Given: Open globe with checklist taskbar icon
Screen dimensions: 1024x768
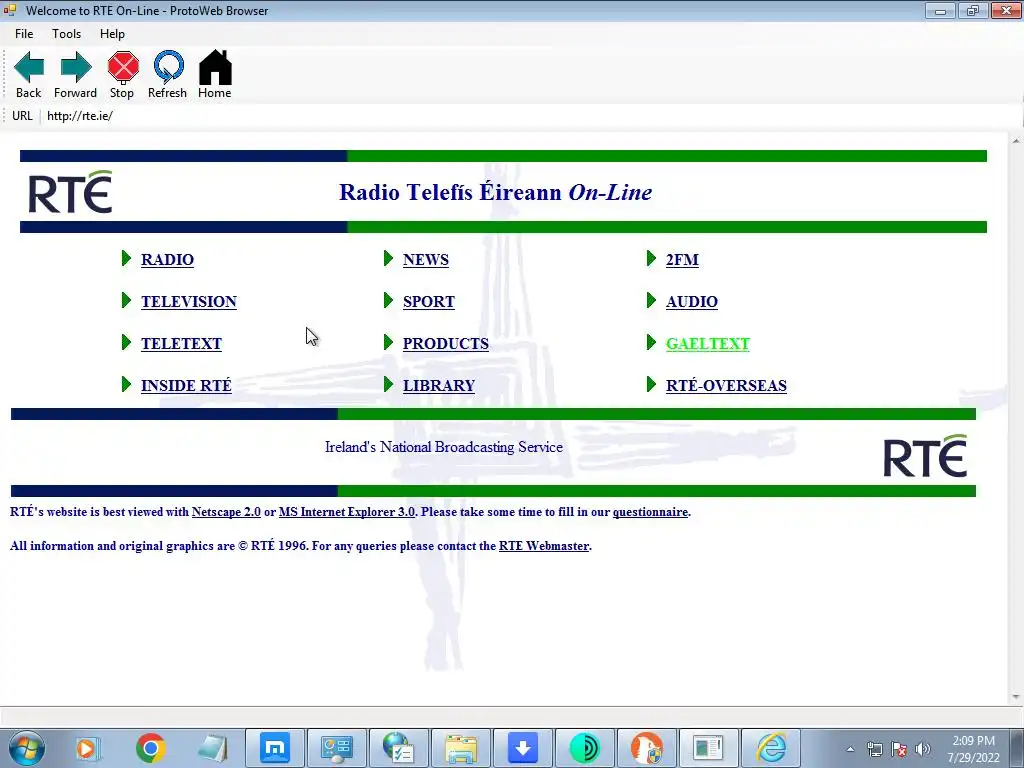Looking at the screenshot, I should coord(399,748).
